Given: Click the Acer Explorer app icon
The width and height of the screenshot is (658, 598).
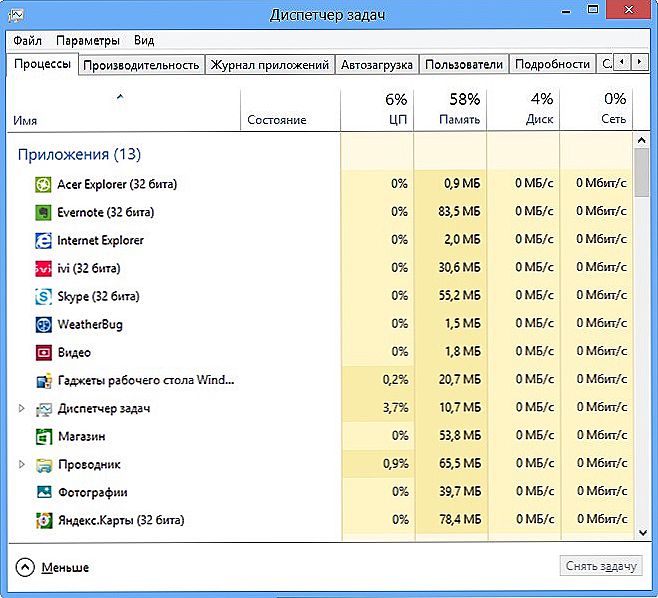Looking at the screenshot, I should pyautogui.click(x=43, y=184).
